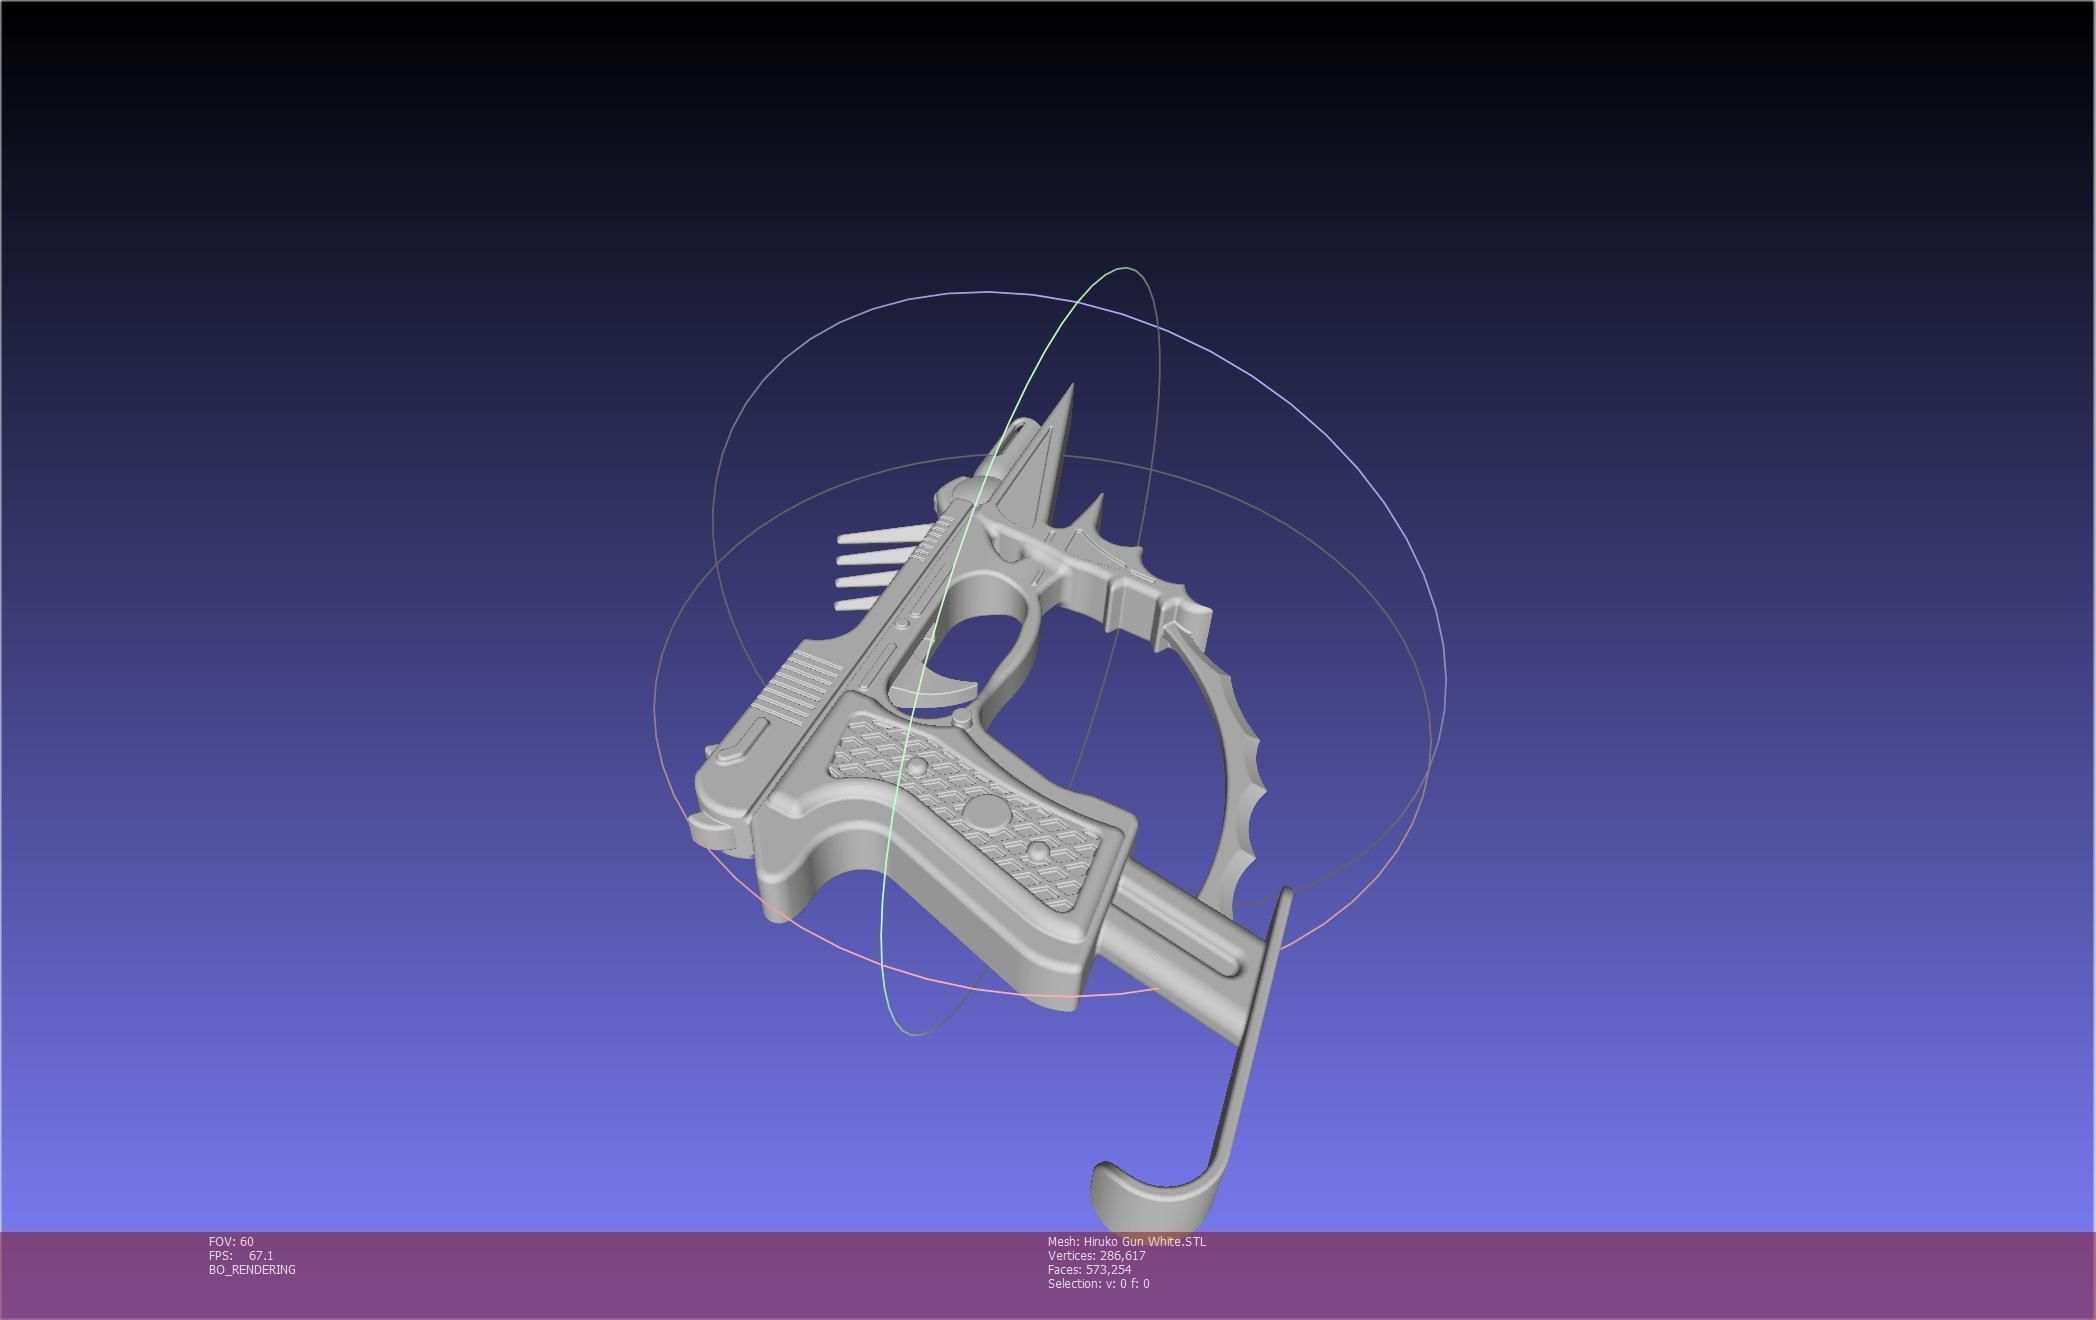Click the Mesh: Hiruko Gun White.STL label
This screenshot has width=2096, height=1320.
click(x=1127, y=1241)
